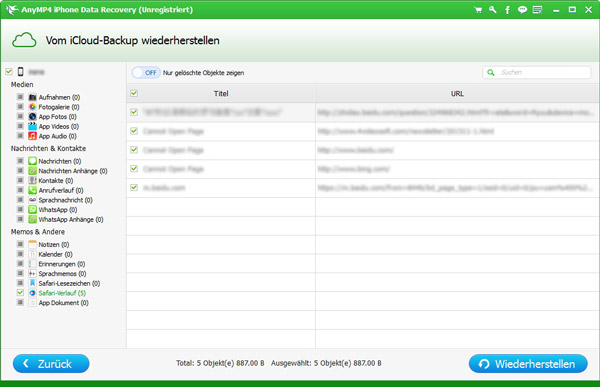Uncheck the Safari-Verlauf checkbox
Screen dimensions: 600x387
[20, 292]
